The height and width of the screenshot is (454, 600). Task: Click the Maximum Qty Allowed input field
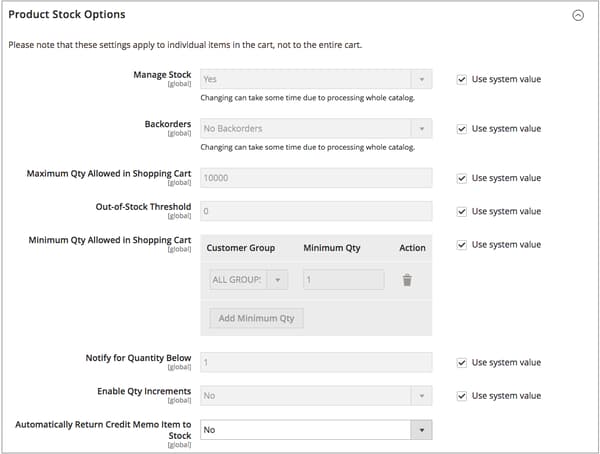click(315, 178)
